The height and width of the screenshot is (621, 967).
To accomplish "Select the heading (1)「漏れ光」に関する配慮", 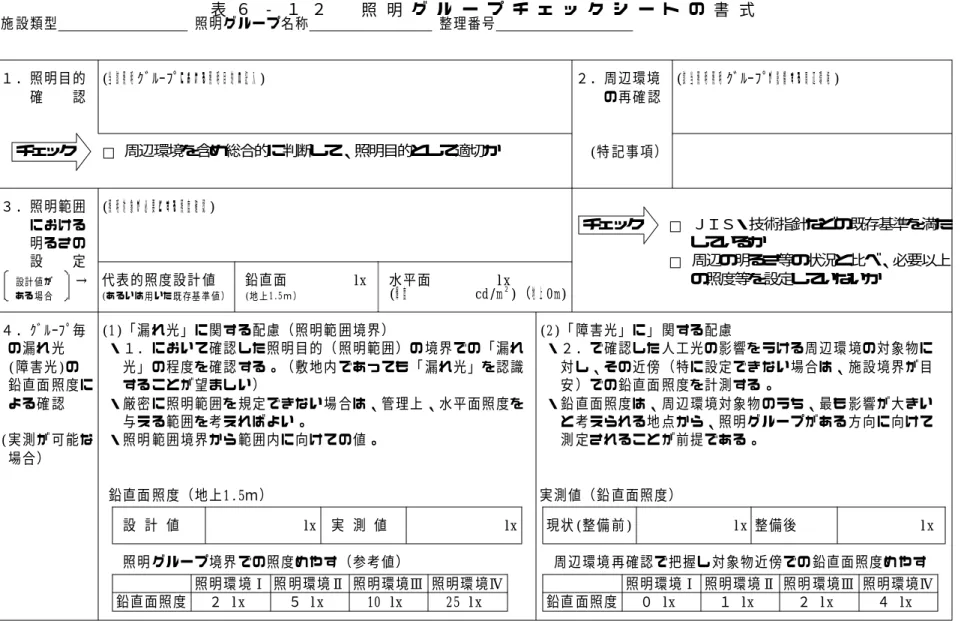I will [x=245, y=330].
